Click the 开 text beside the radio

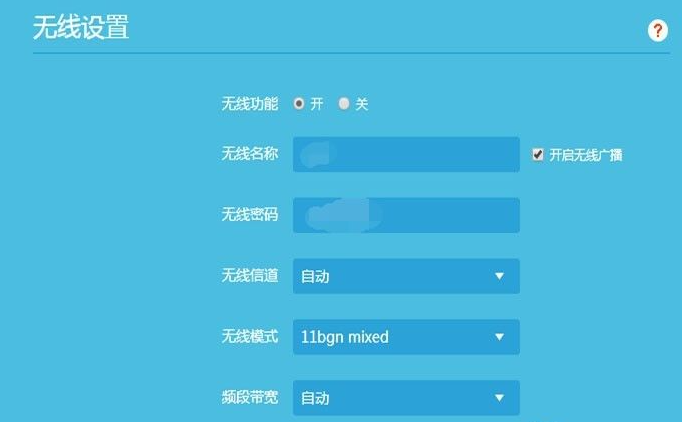click(x=317, y=104)
